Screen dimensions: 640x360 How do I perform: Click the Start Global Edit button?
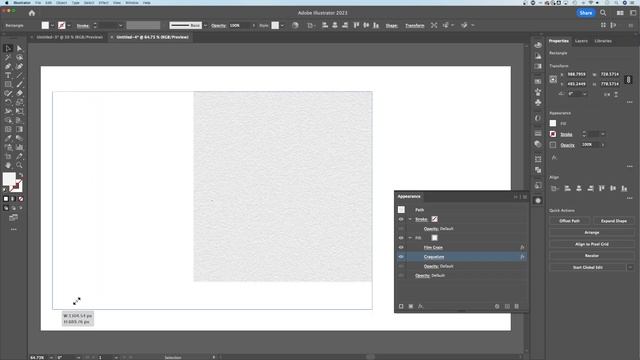click(588, 267)
